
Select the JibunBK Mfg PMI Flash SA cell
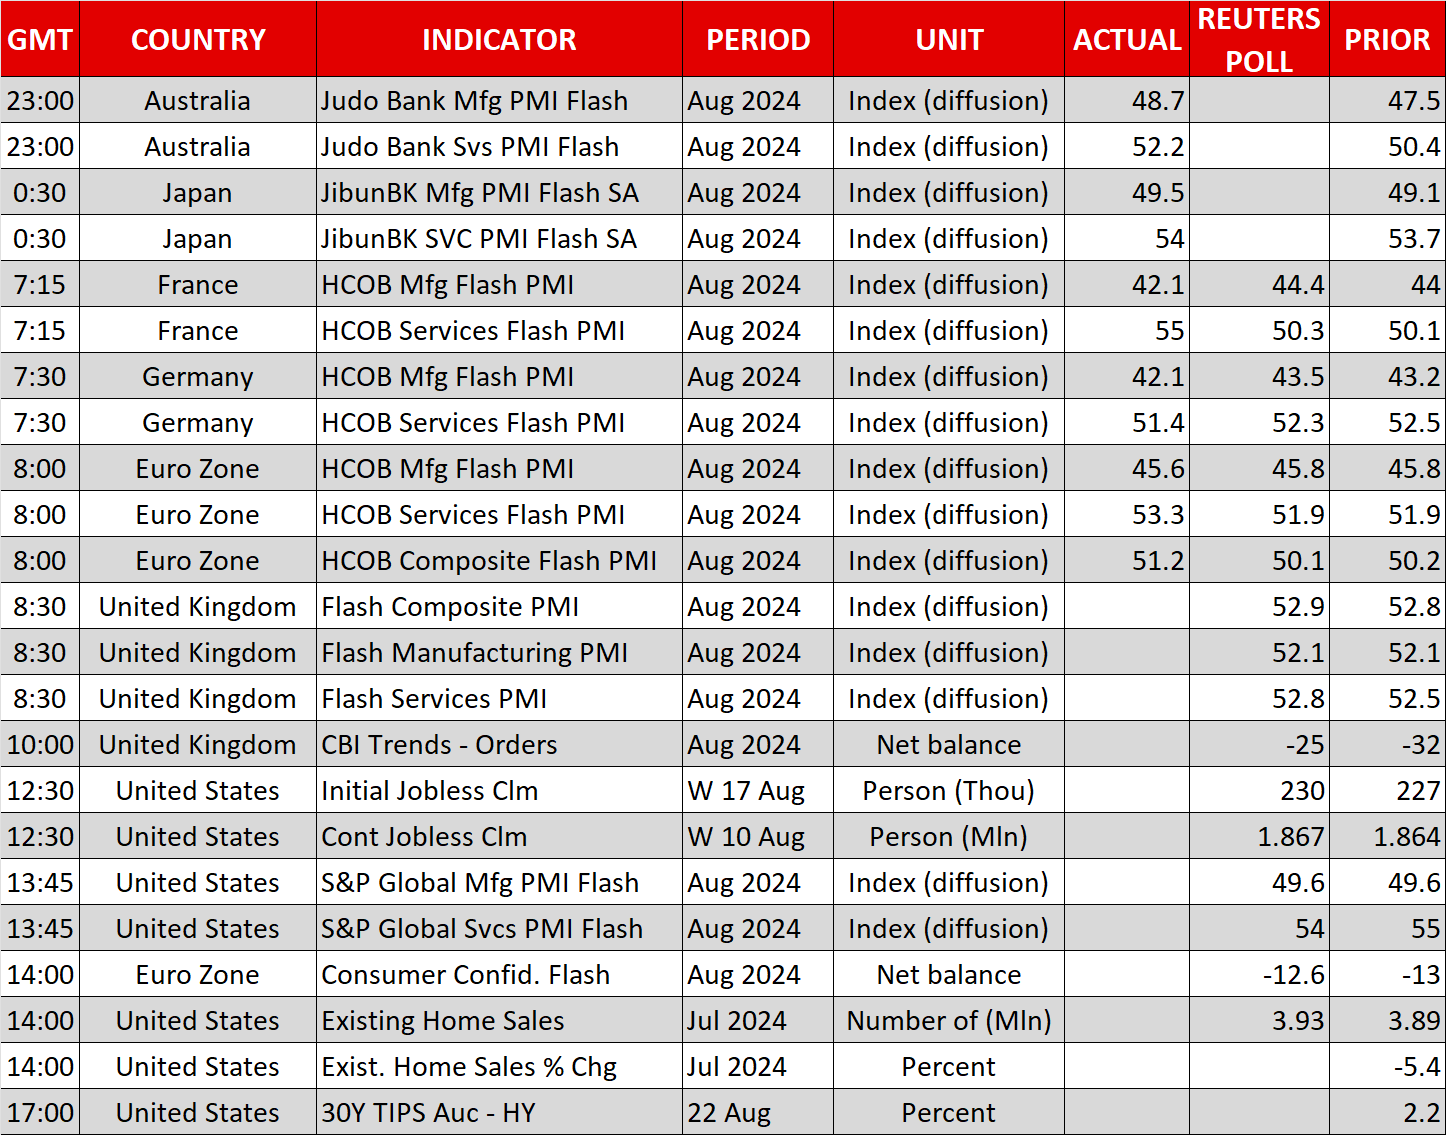(x=499, y=192)
